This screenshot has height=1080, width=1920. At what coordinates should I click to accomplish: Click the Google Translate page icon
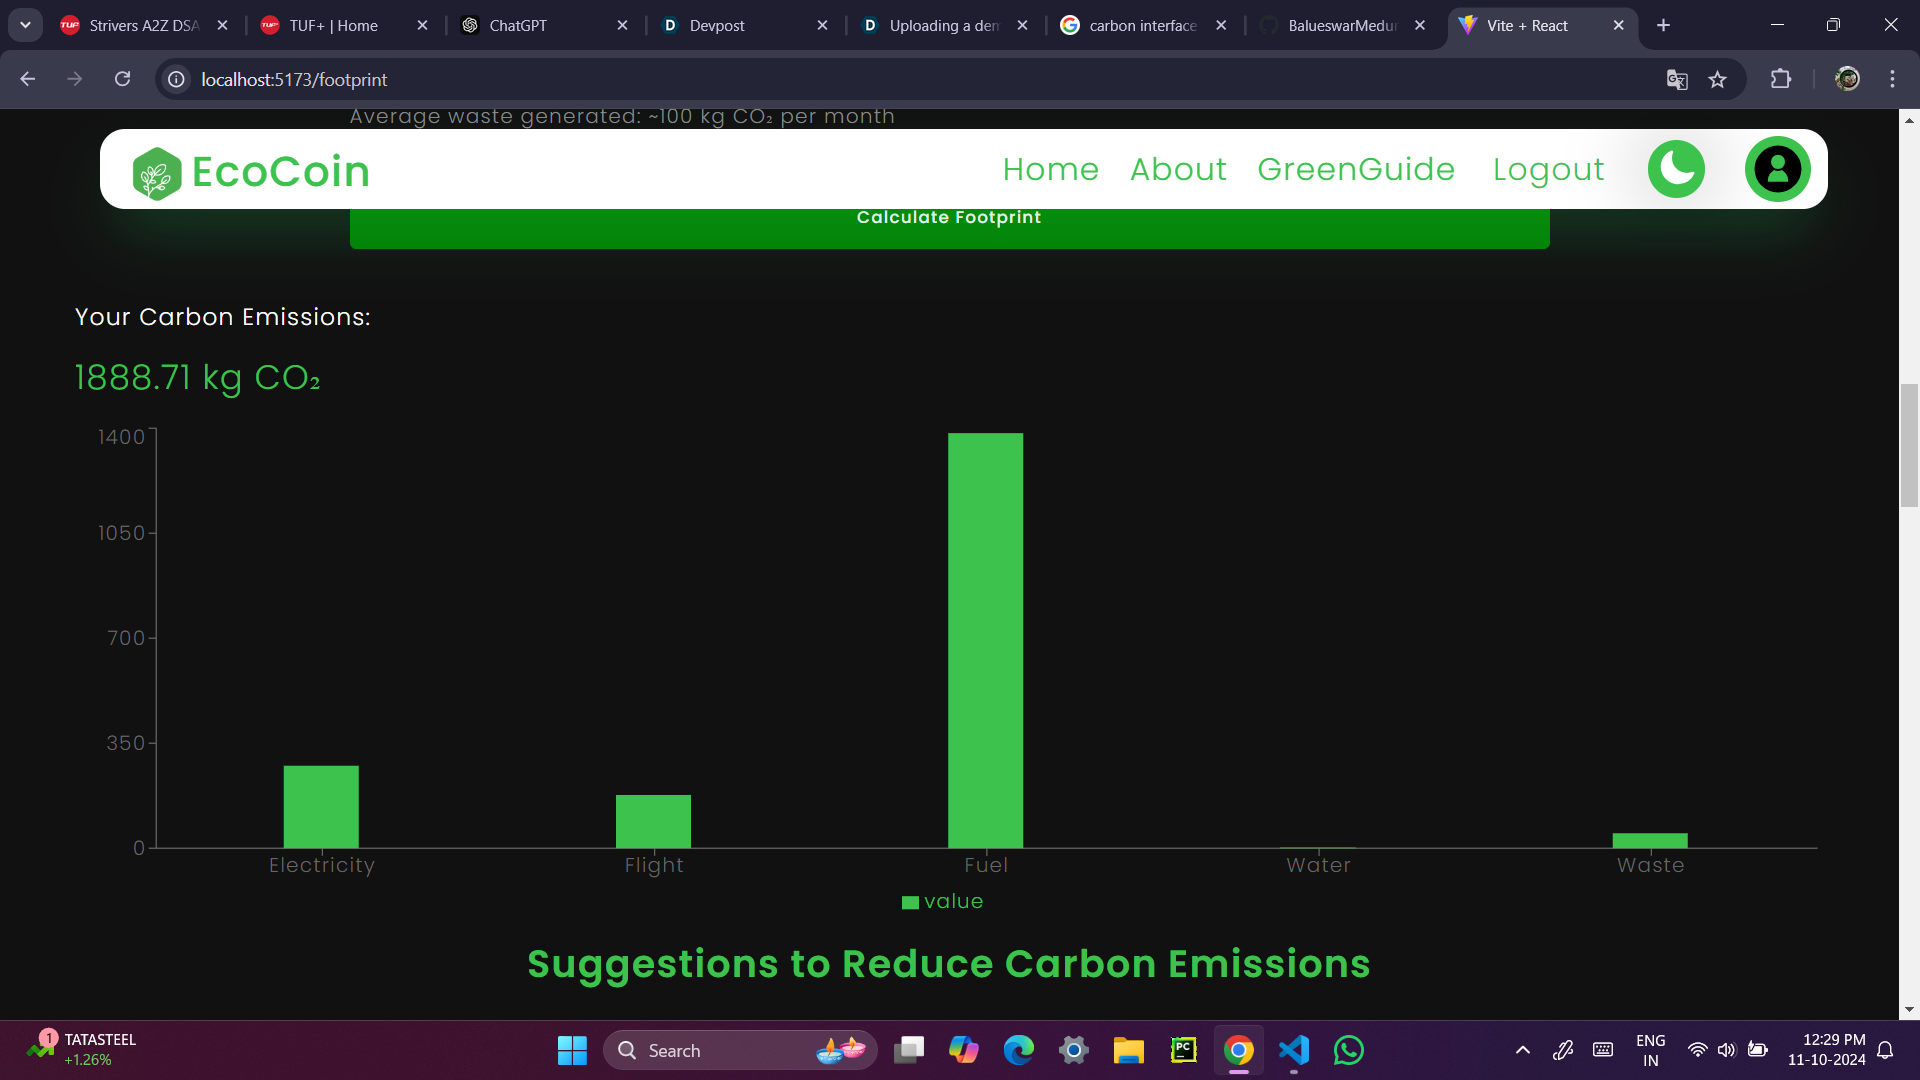click(1677, 79)
